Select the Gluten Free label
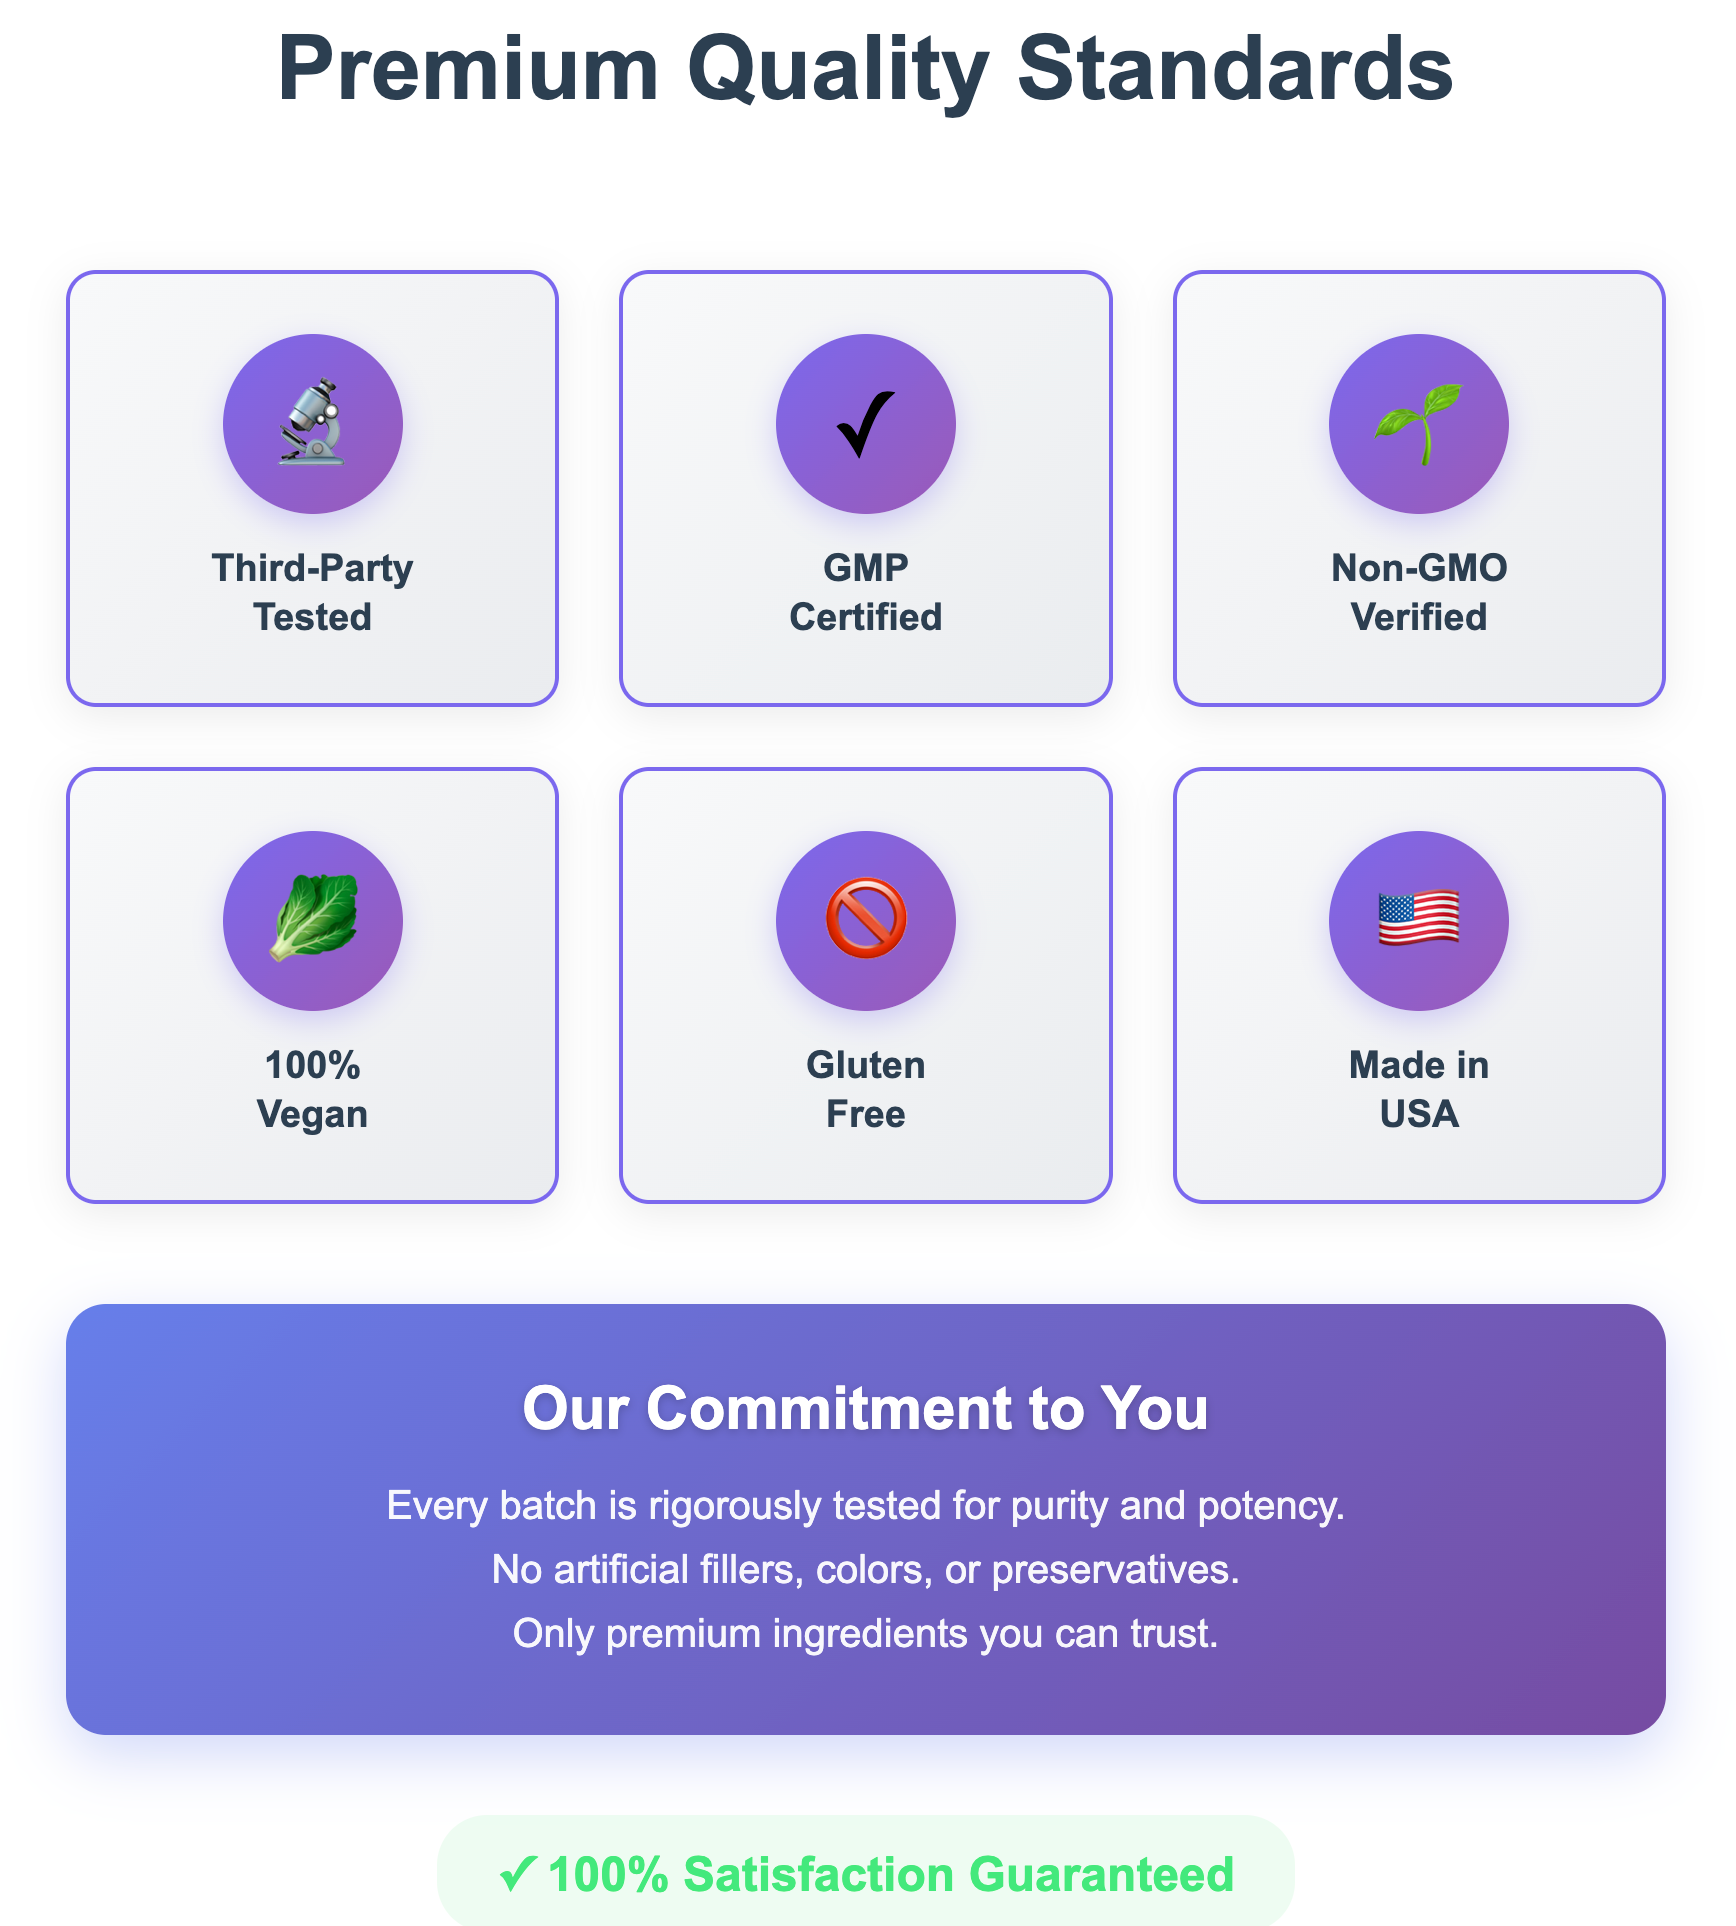This screenshot has width=1736, height=1926. point(865,1089)
